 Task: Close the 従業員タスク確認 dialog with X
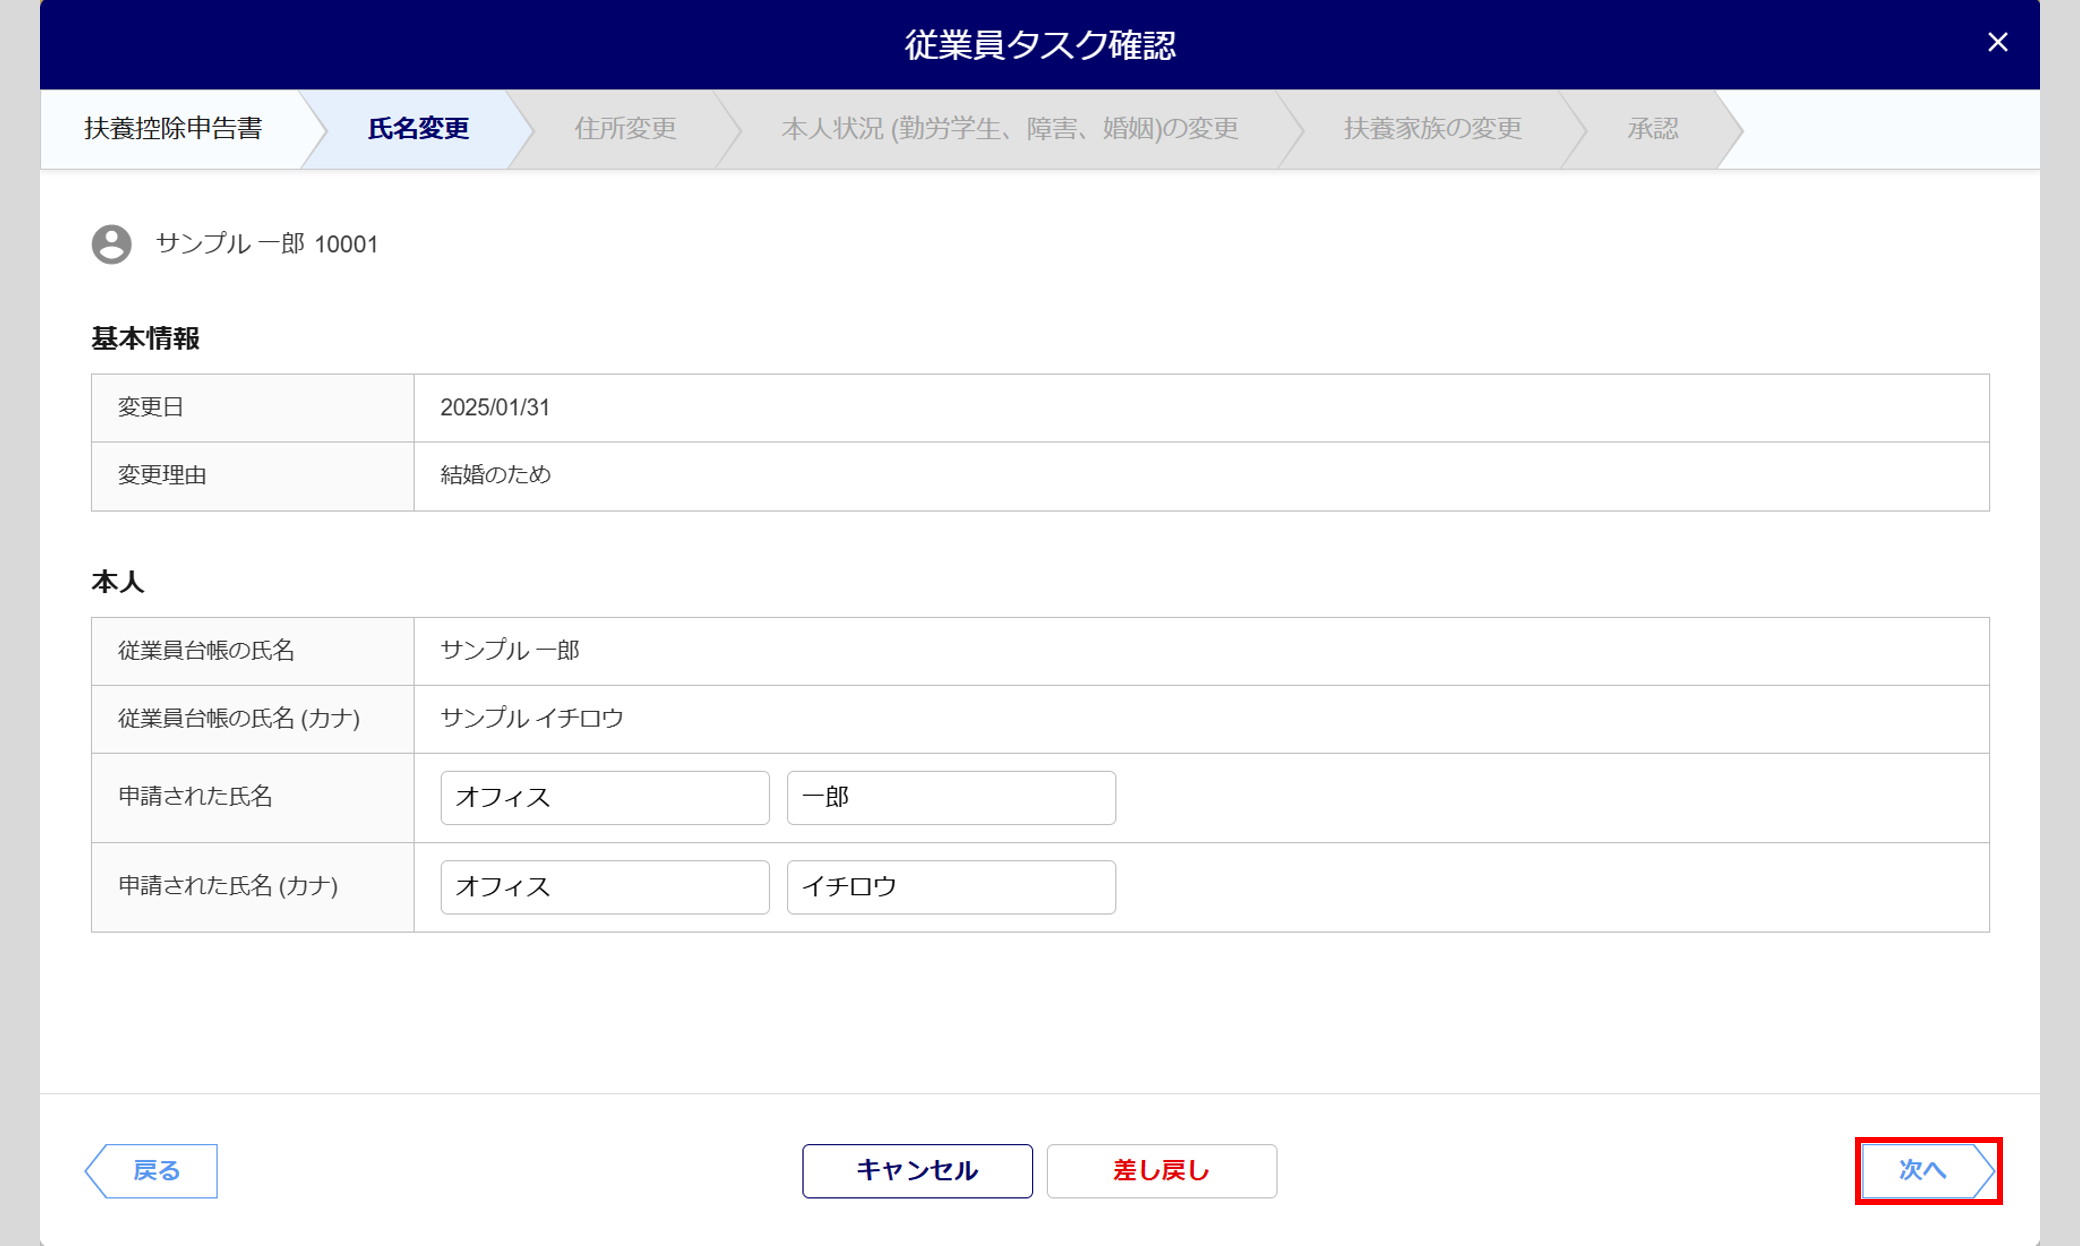tap(1997, 42)
